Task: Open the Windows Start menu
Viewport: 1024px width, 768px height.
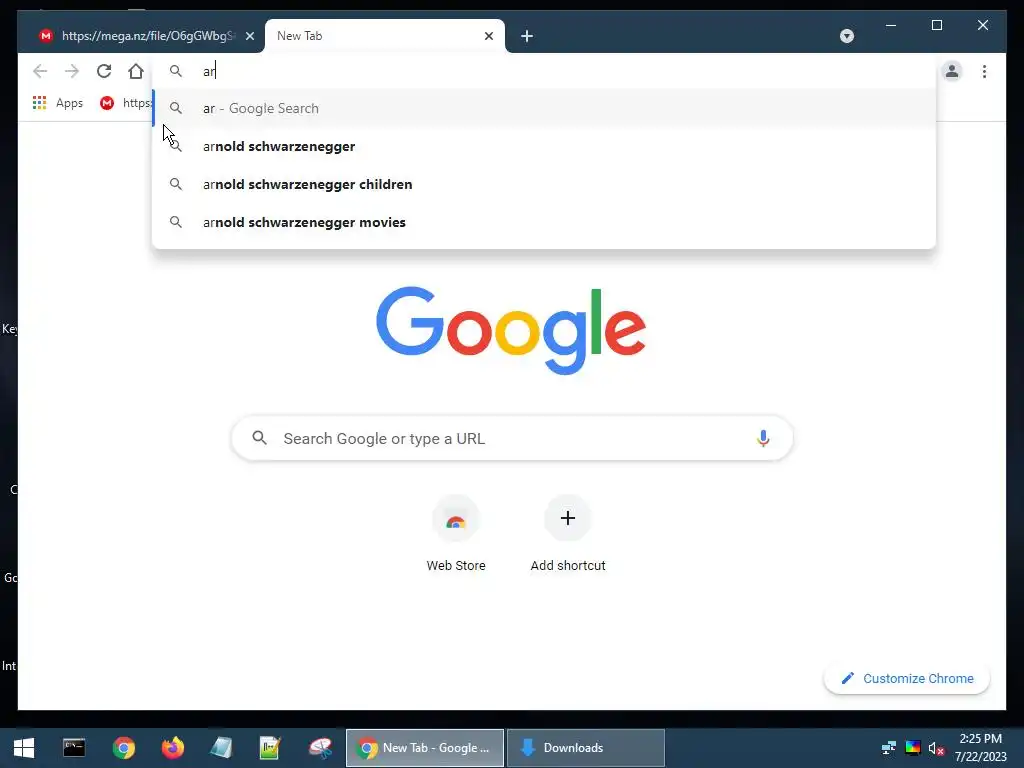Action: [24, 748]
